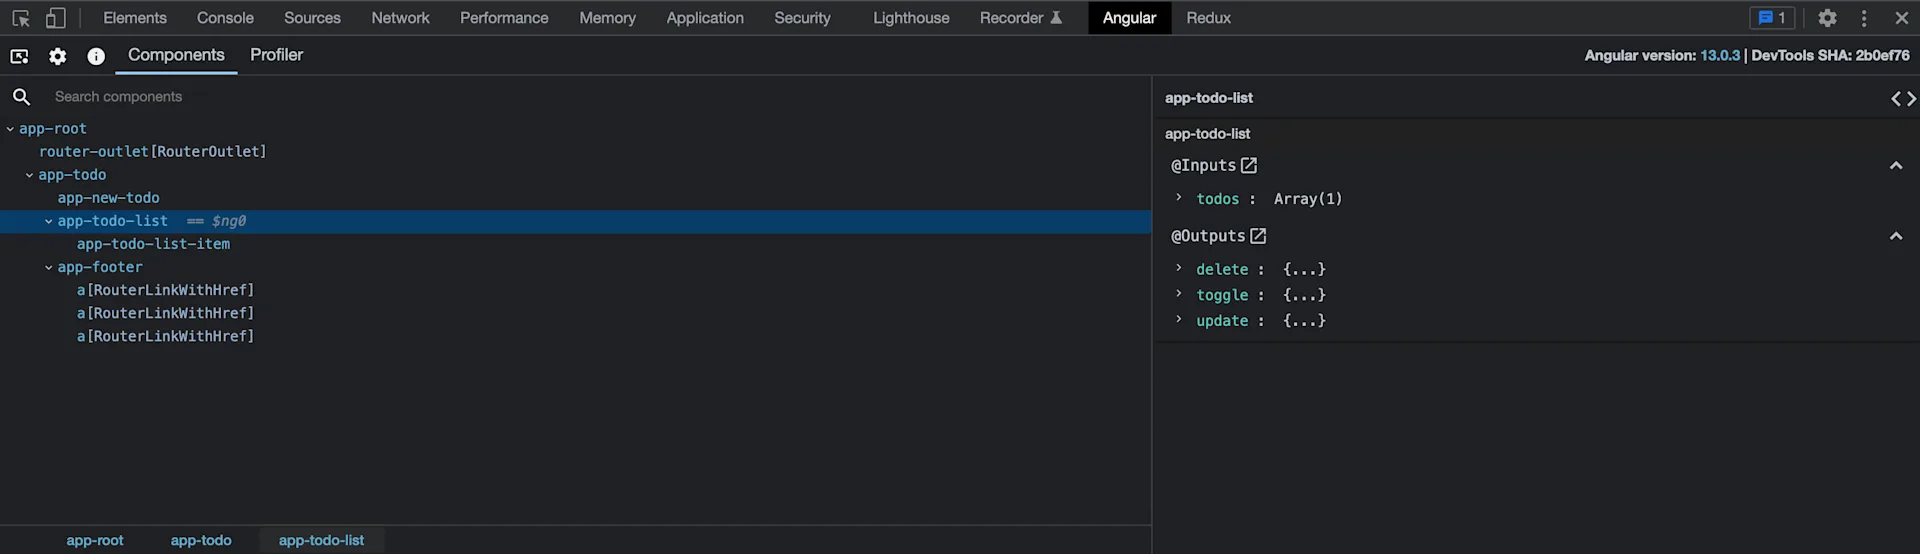Go to the Performance tab
The image size is (1920, 554).
tap(504, 18)
